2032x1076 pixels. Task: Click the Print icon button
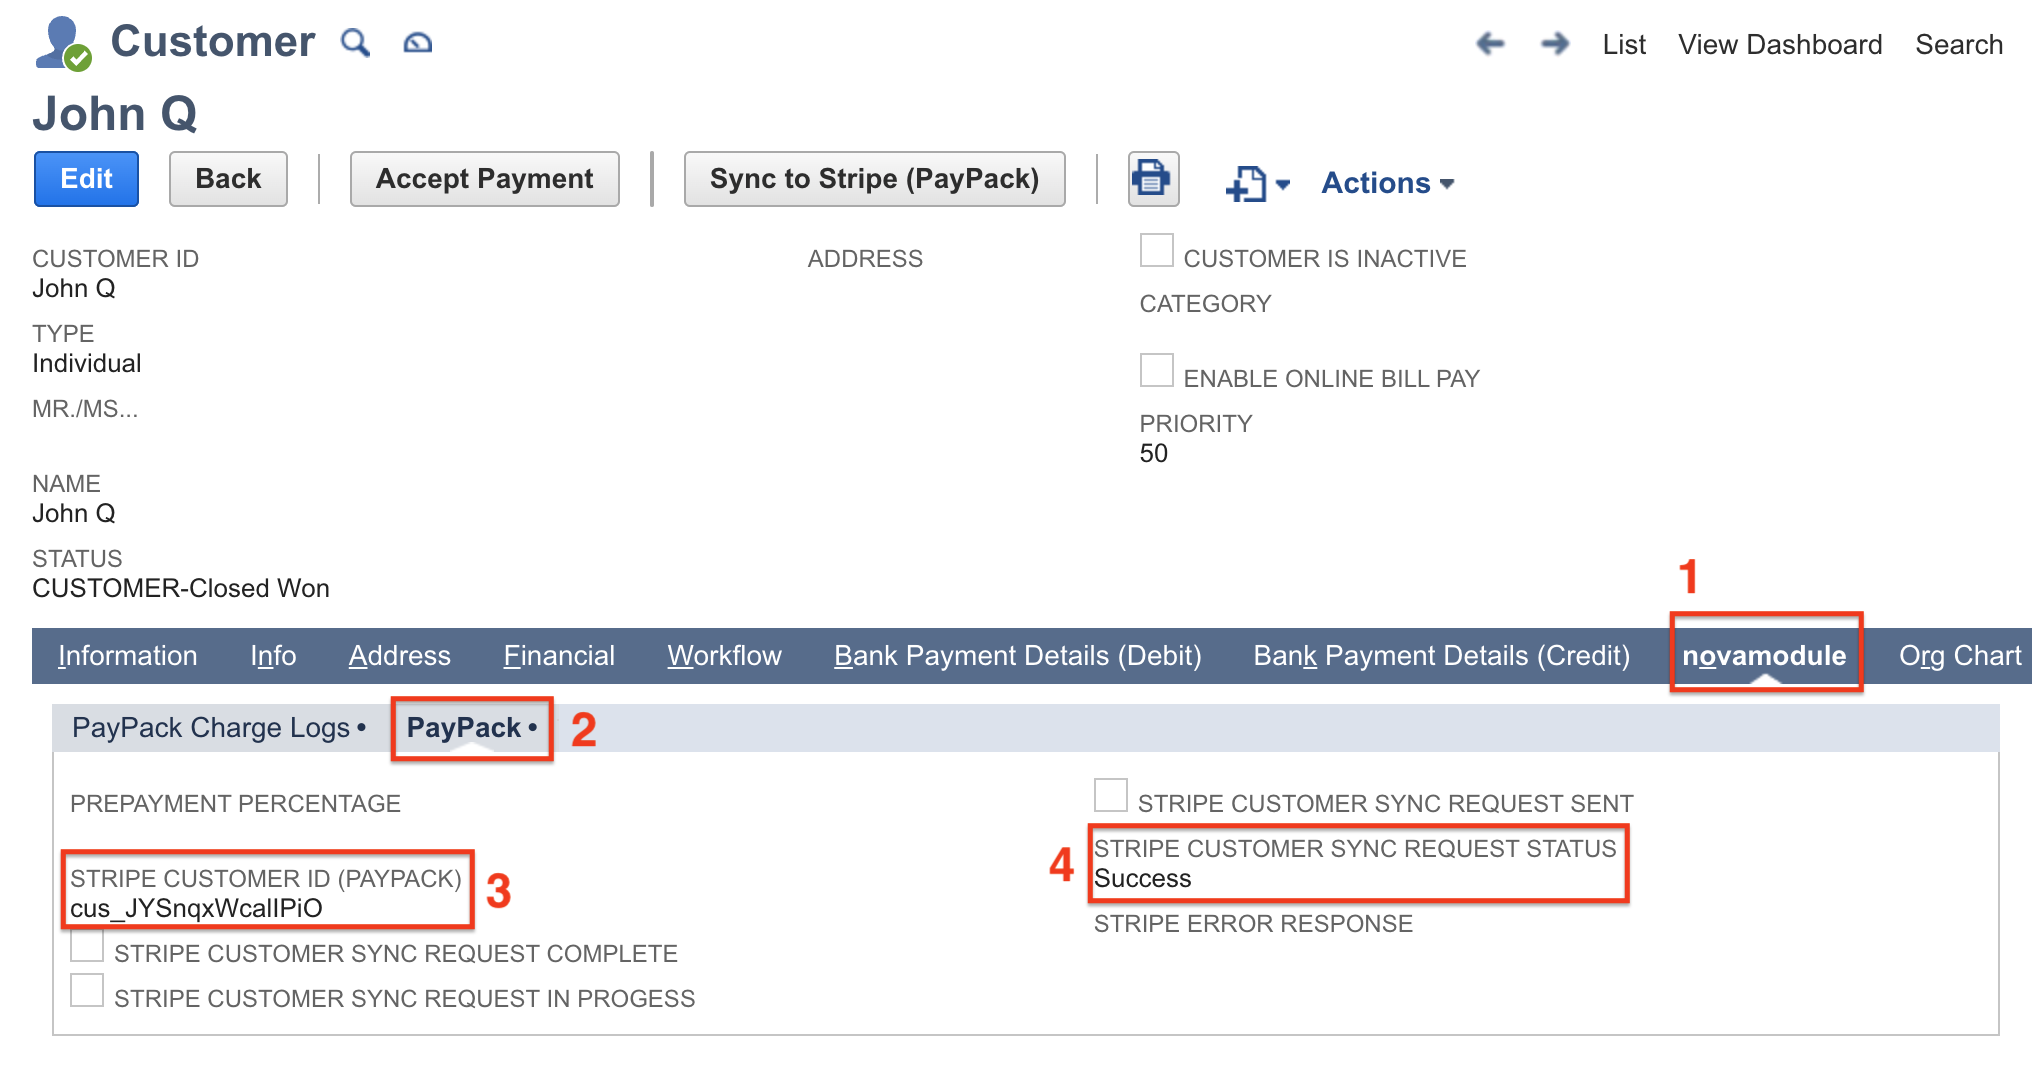(1153, 179)
